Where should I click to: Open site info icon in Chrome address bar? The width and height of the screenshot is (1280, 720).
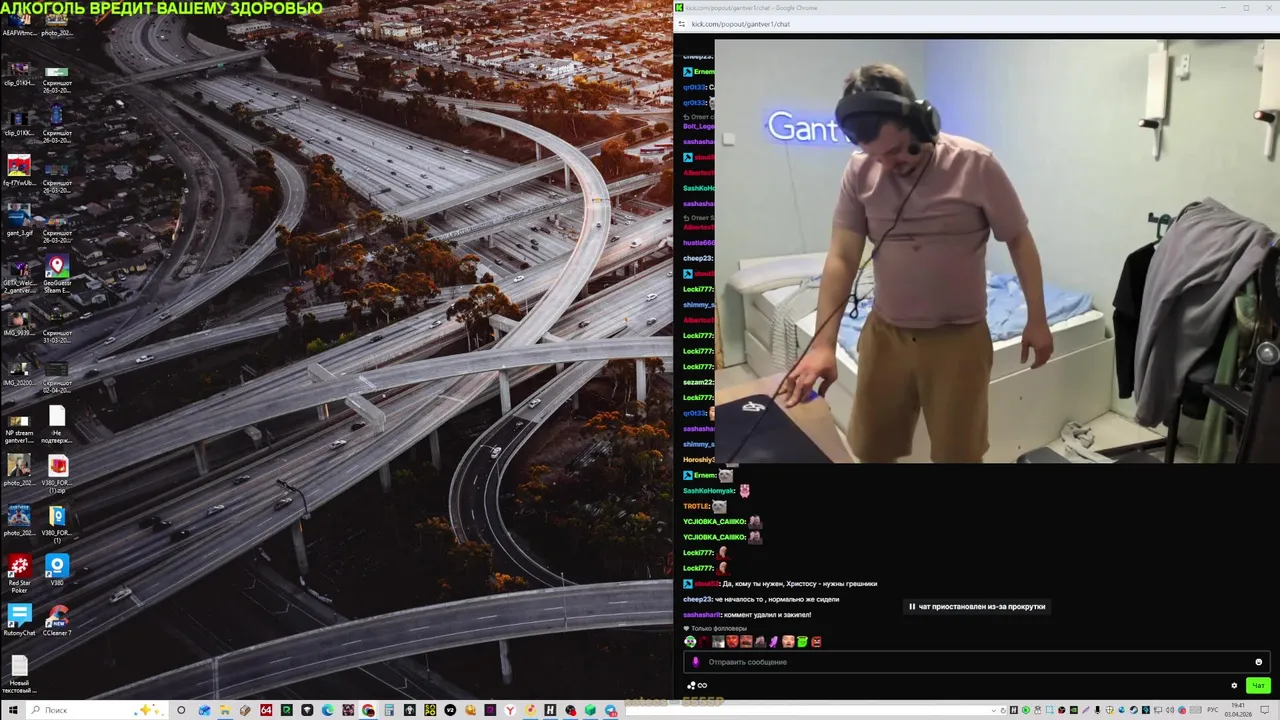tap(682, 24)
